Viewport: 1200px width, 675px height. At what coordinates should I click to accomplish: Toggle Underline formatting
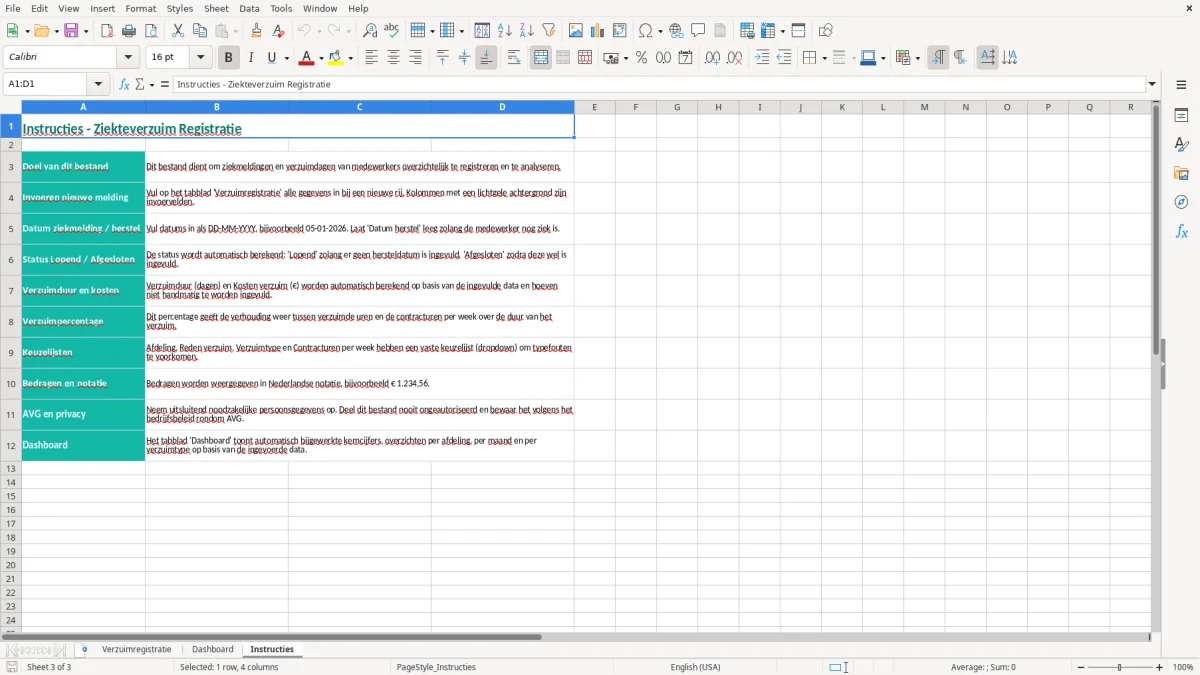(x=271, y=58)
